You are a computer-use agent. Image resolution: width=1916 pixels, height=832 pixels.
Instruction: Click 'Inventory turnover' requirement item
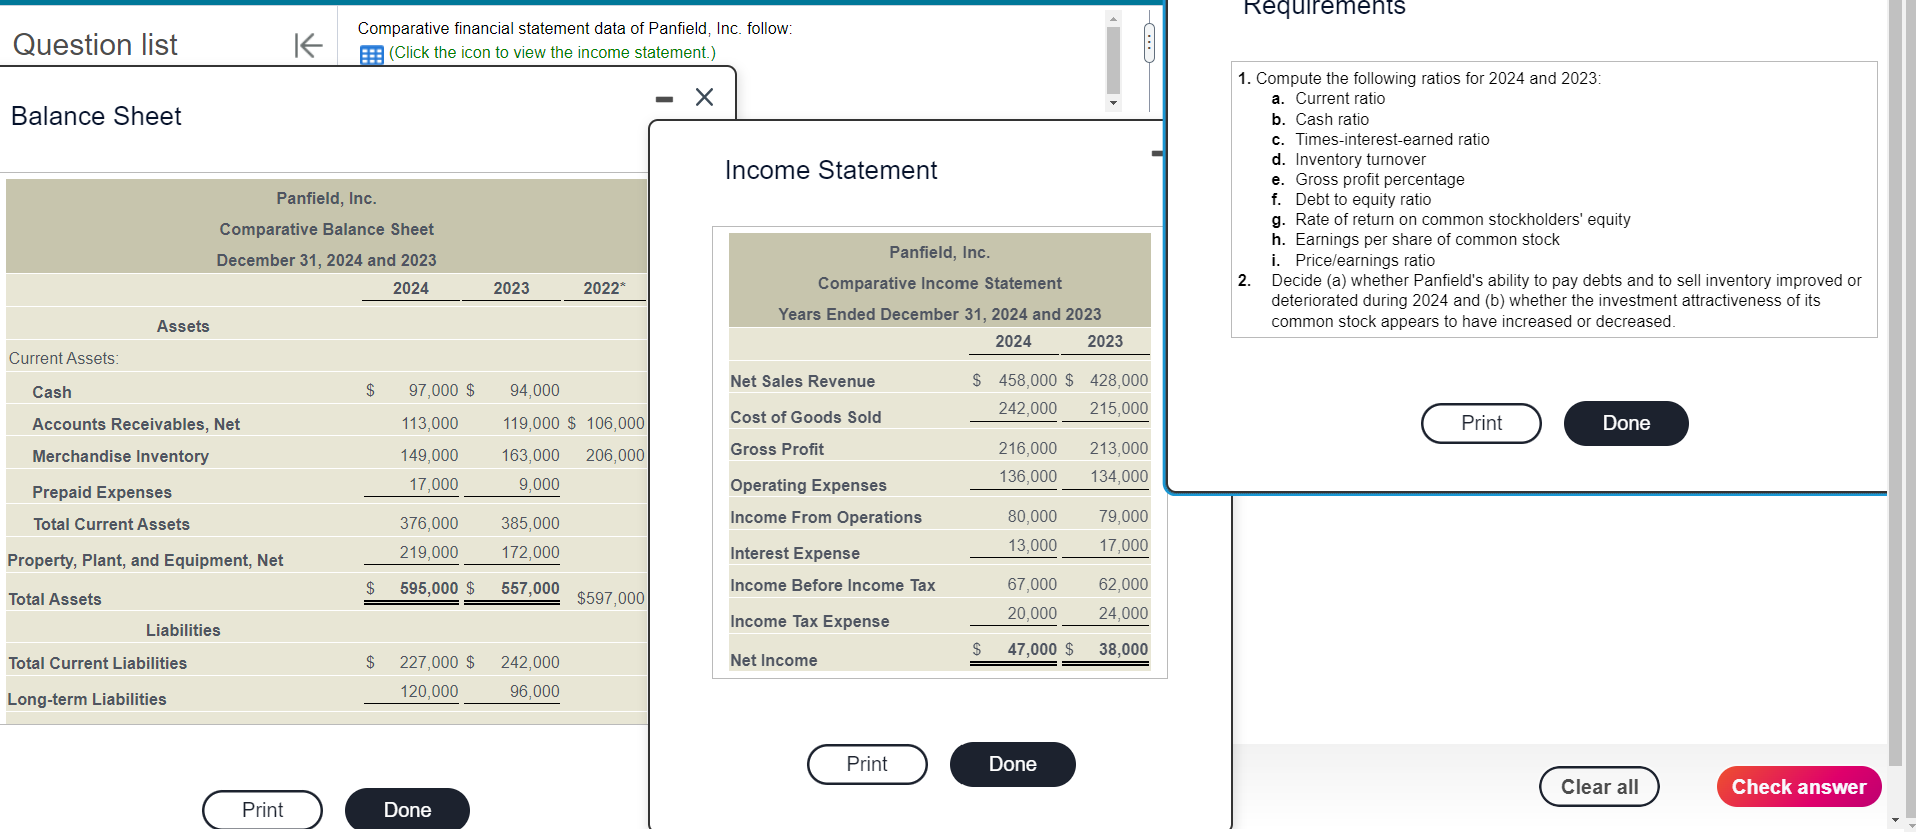1360,159
